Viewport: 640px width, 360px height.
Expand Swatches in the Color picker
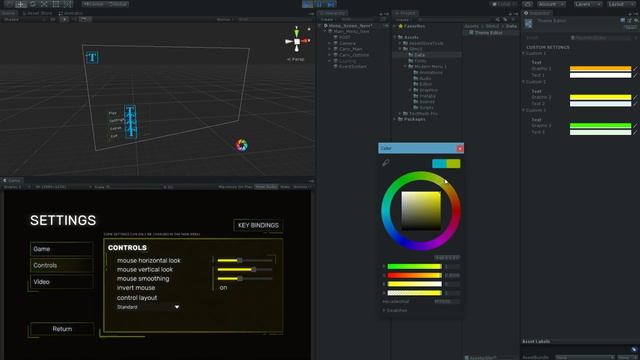384,311
